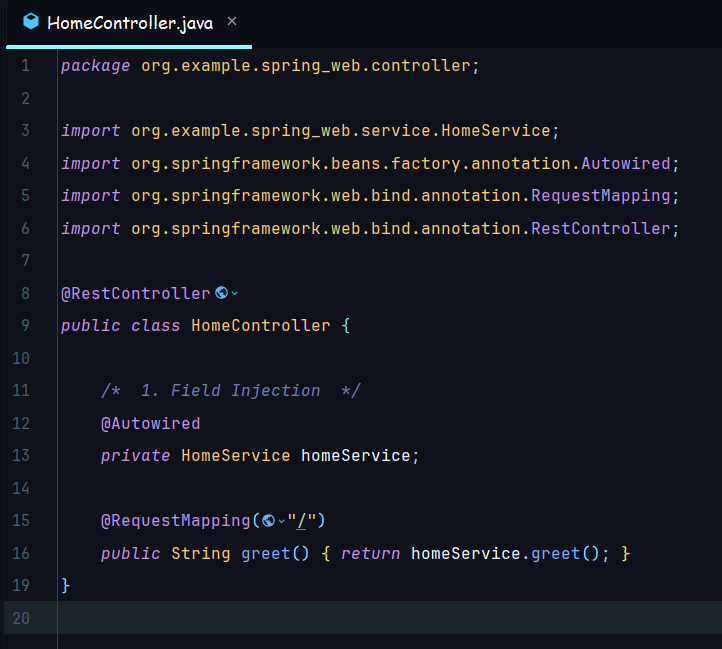Click the greet method name declaration

pyautogui.click(x=266, y=553)
